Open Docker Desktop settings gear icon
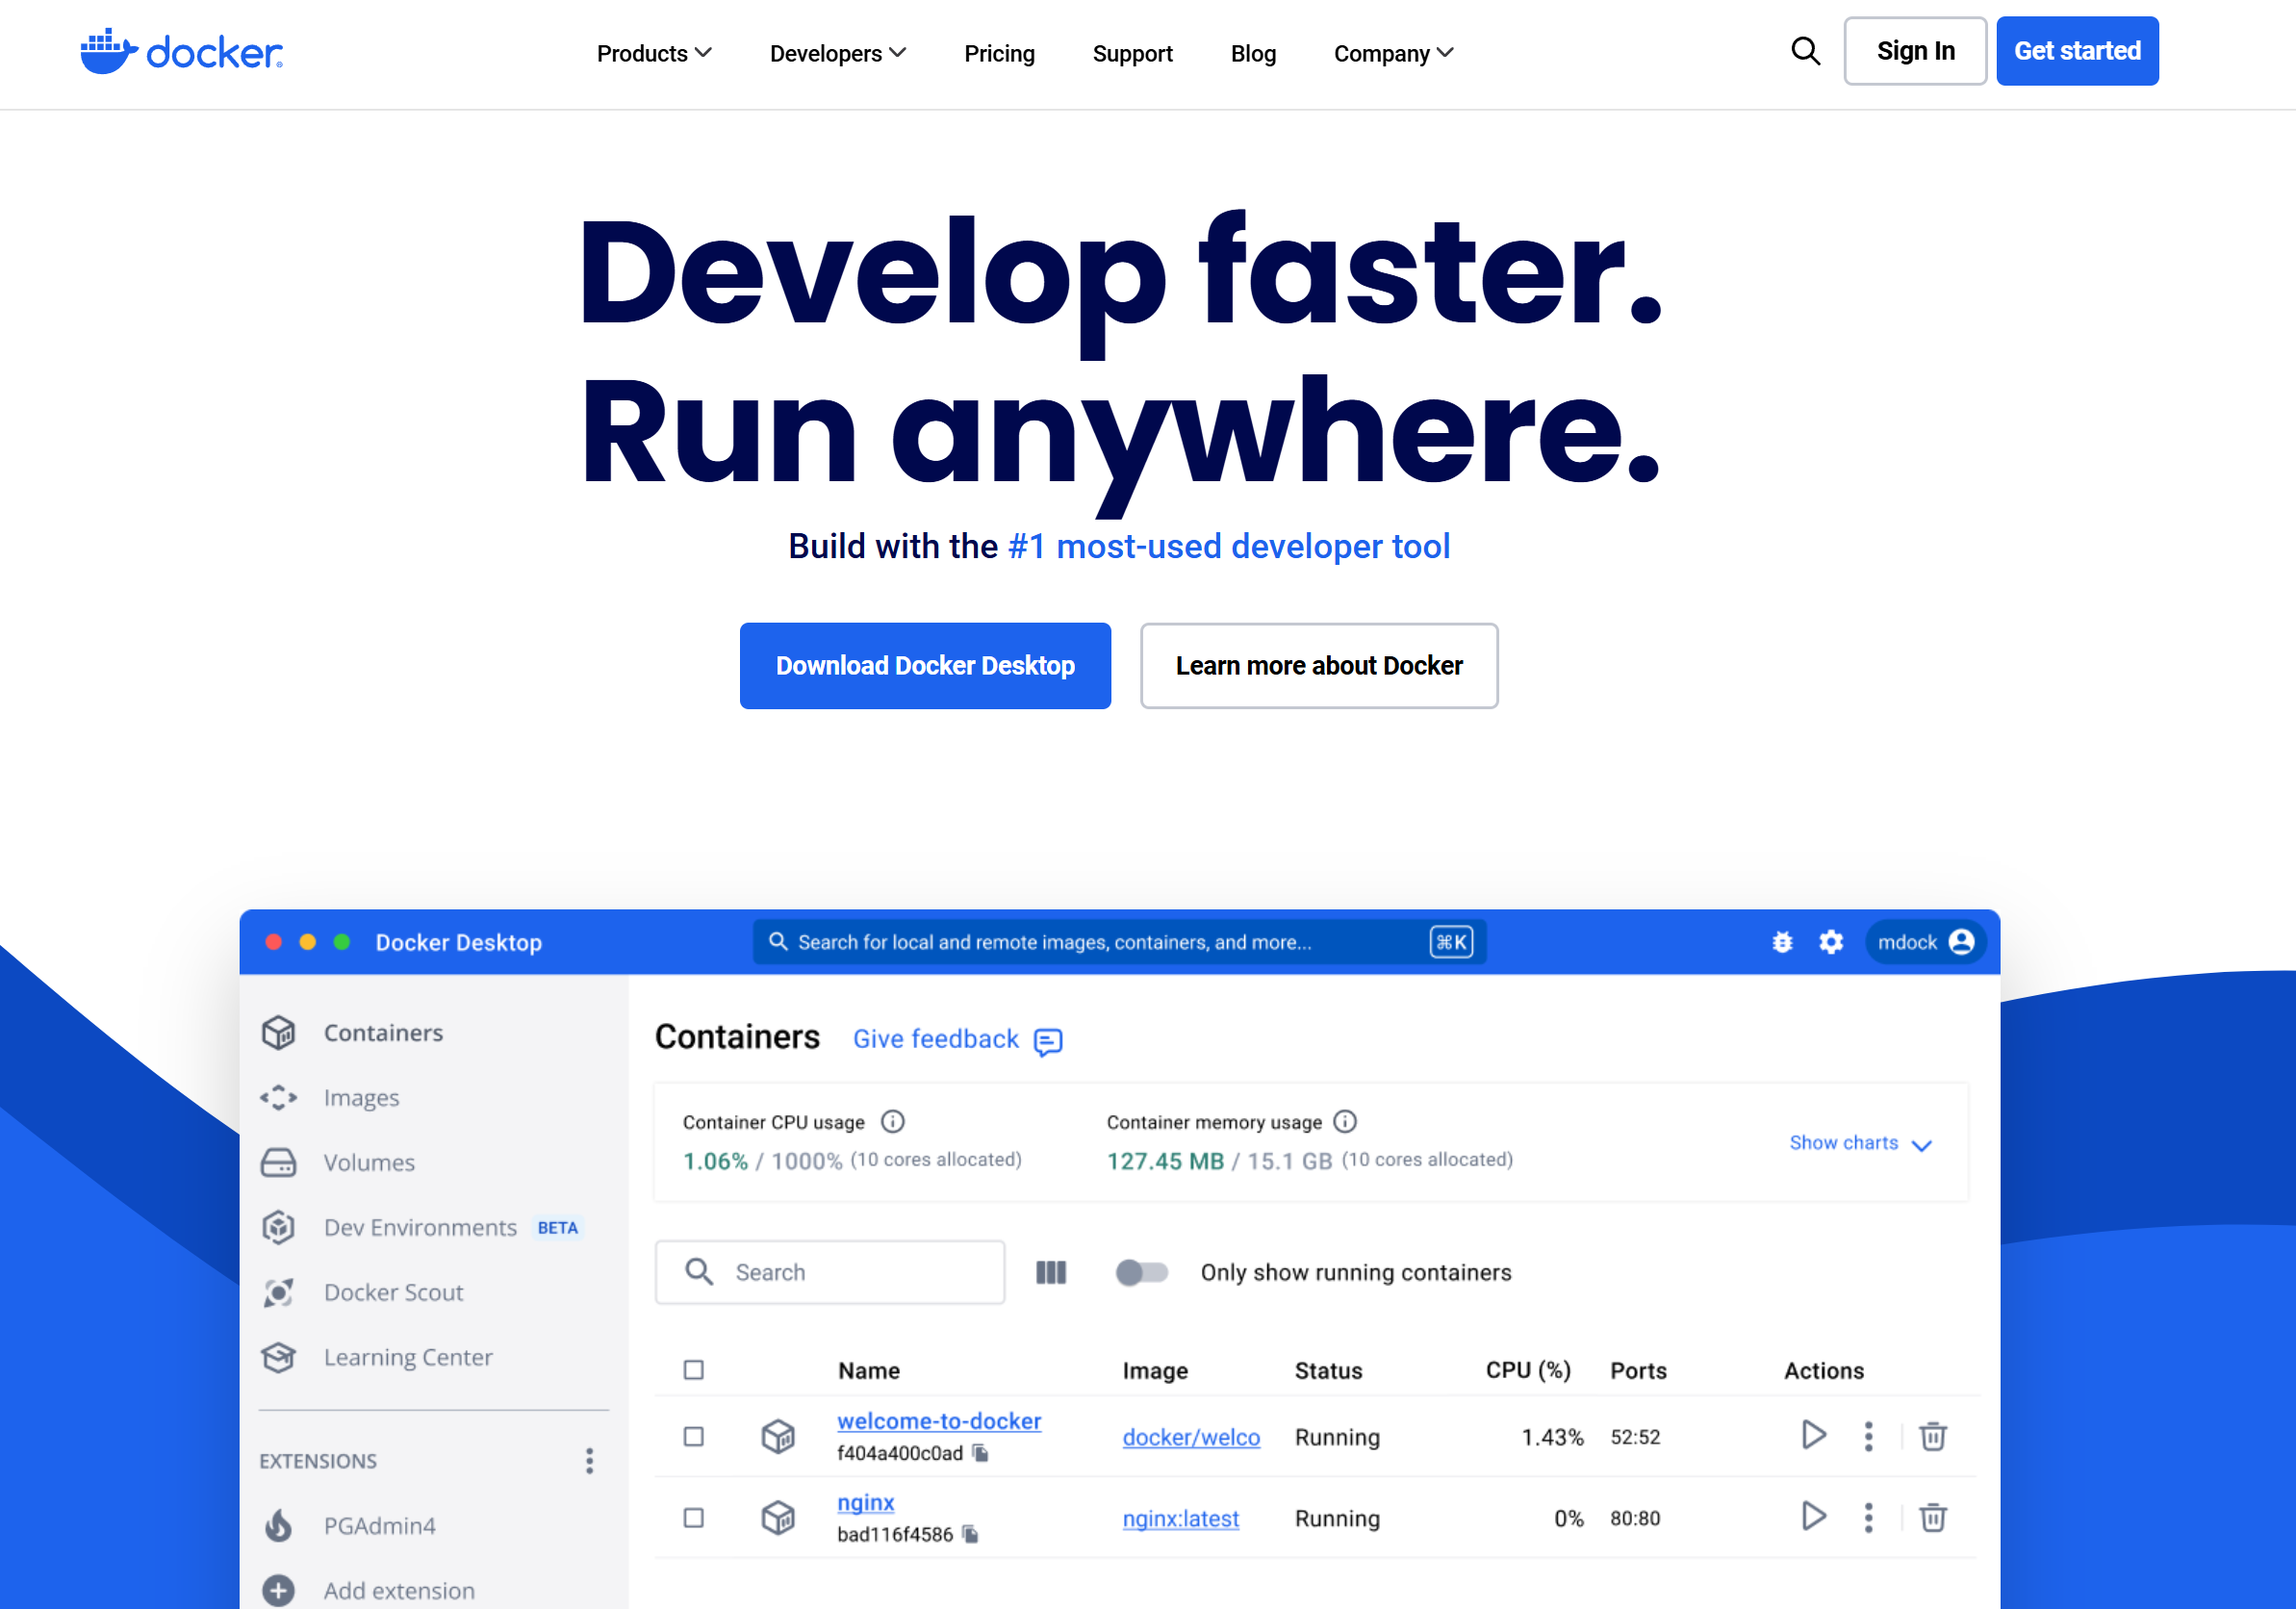2296x1609 pixels. (x=1831, y=942)
